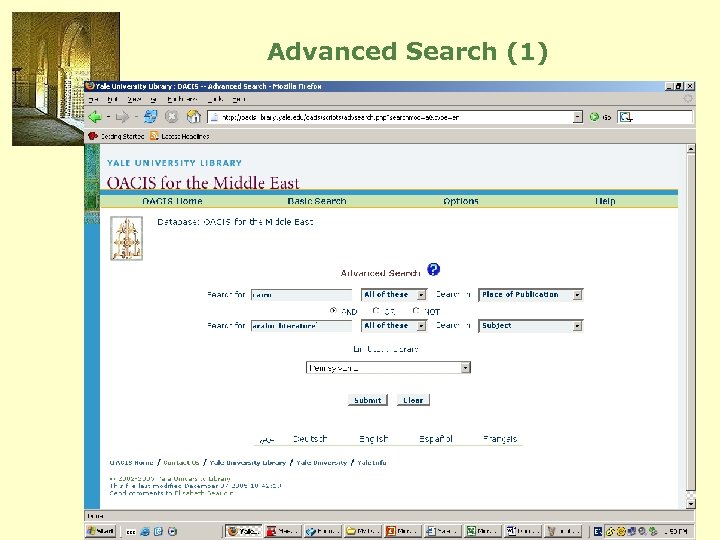Open the first 'All of these' dropdown
The image size is (720, 540).
(394, 295)
